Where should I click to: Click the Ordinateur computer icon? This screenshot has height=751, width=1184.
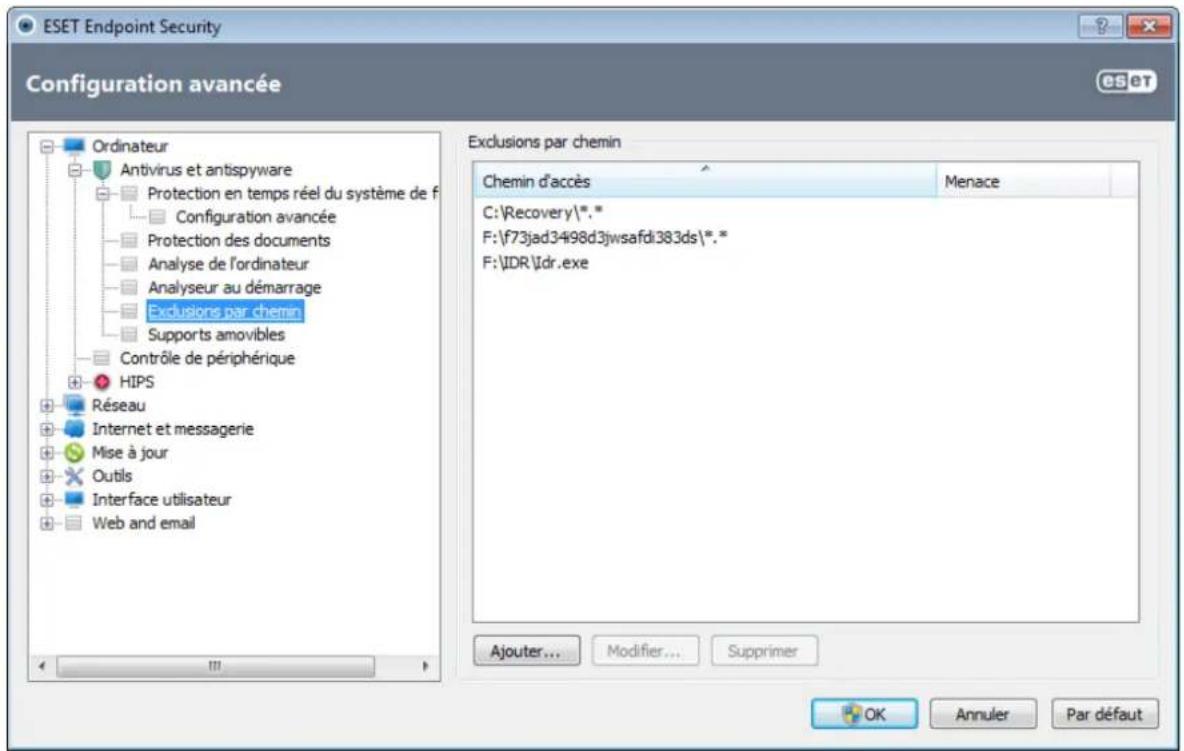tap(74, 146)
